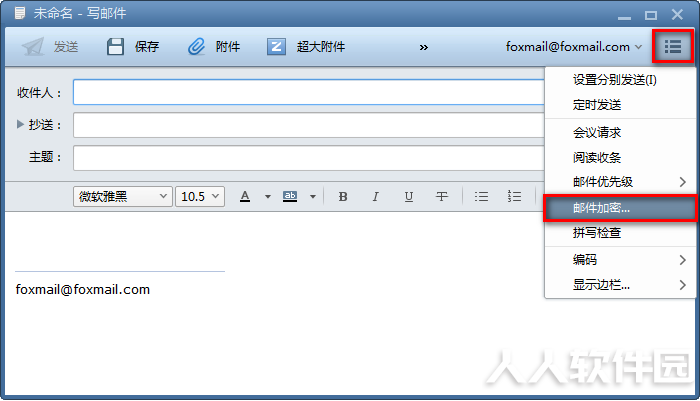Image resolution: width=700 pixels, height=401 pixels.
Task: Click into the 抄送 CC field
Action: tap(309, 125)
